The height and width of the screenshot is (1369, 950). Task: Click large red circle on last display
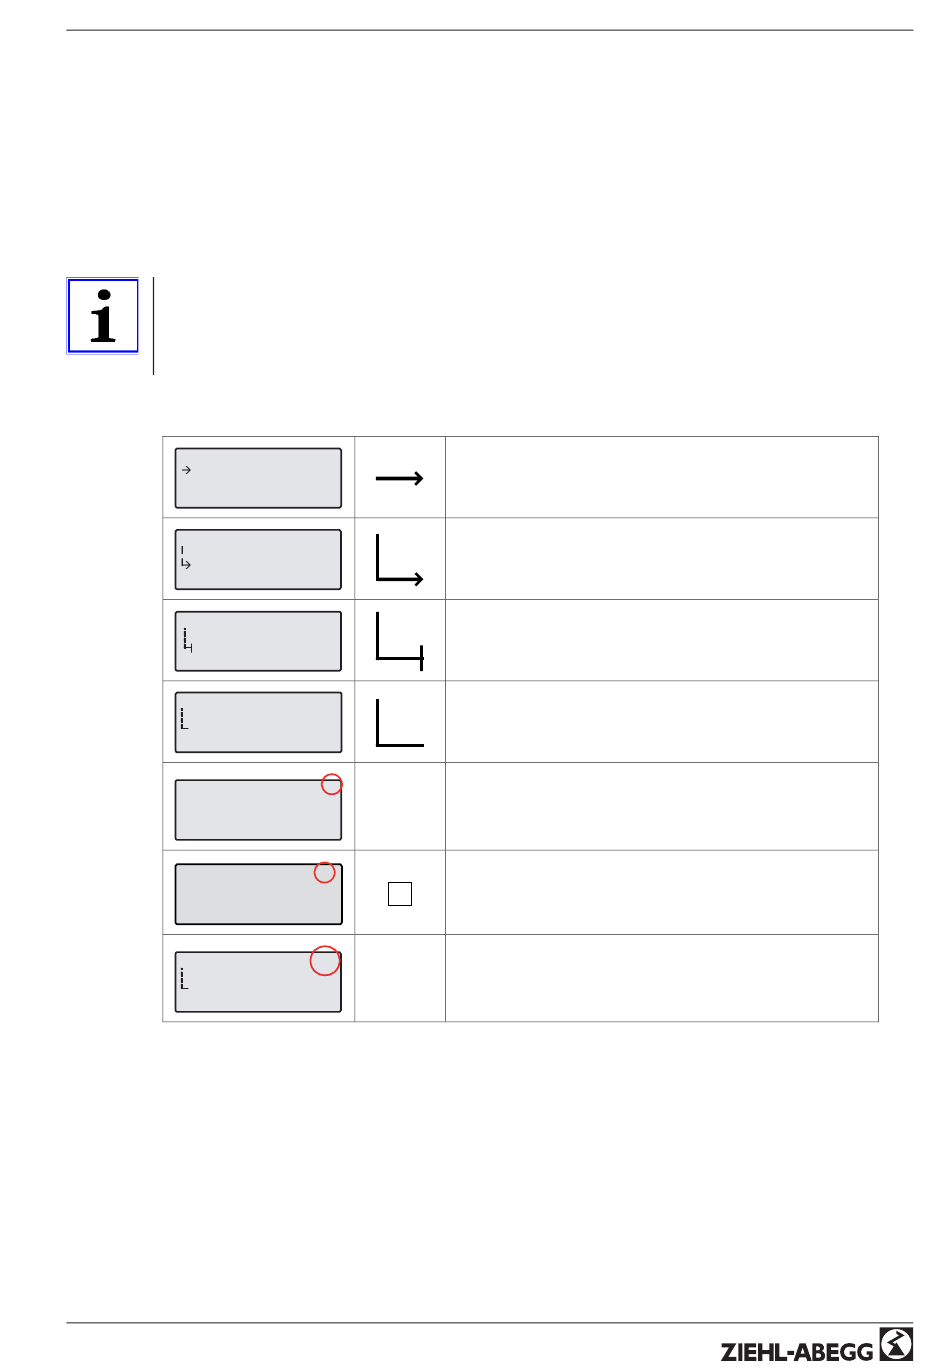[x=325, y=961]
